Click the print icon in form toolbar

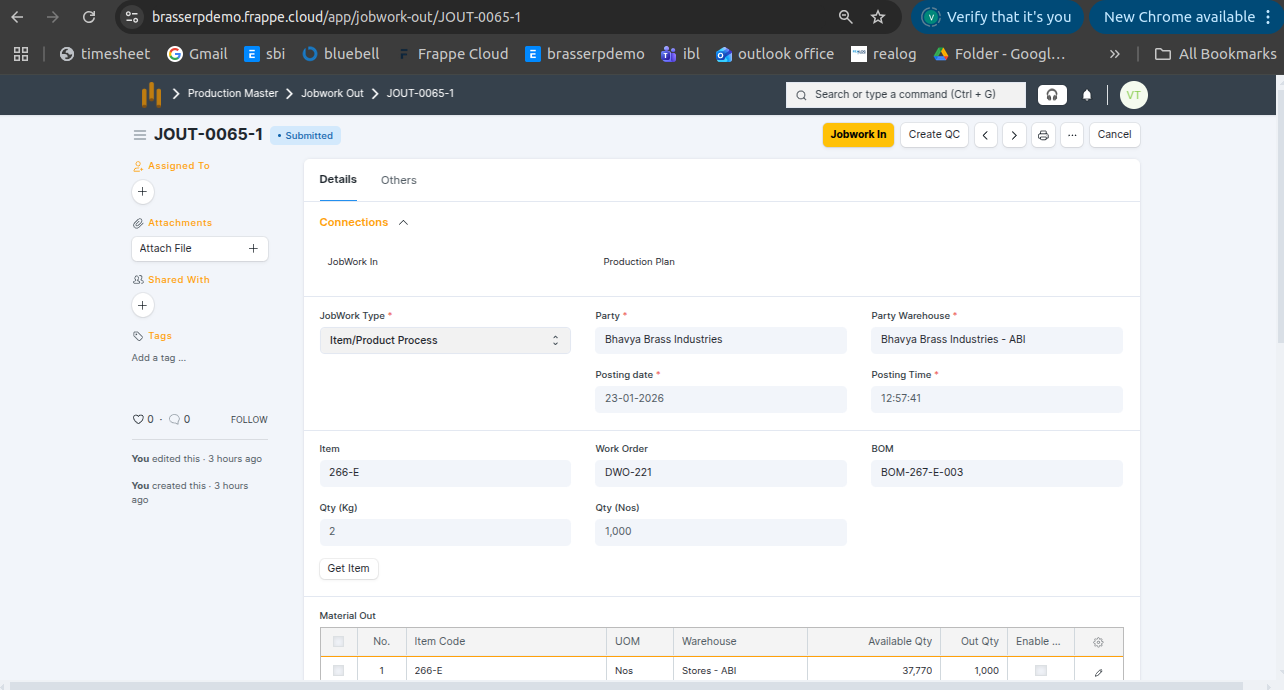[x=1043, y=135]
